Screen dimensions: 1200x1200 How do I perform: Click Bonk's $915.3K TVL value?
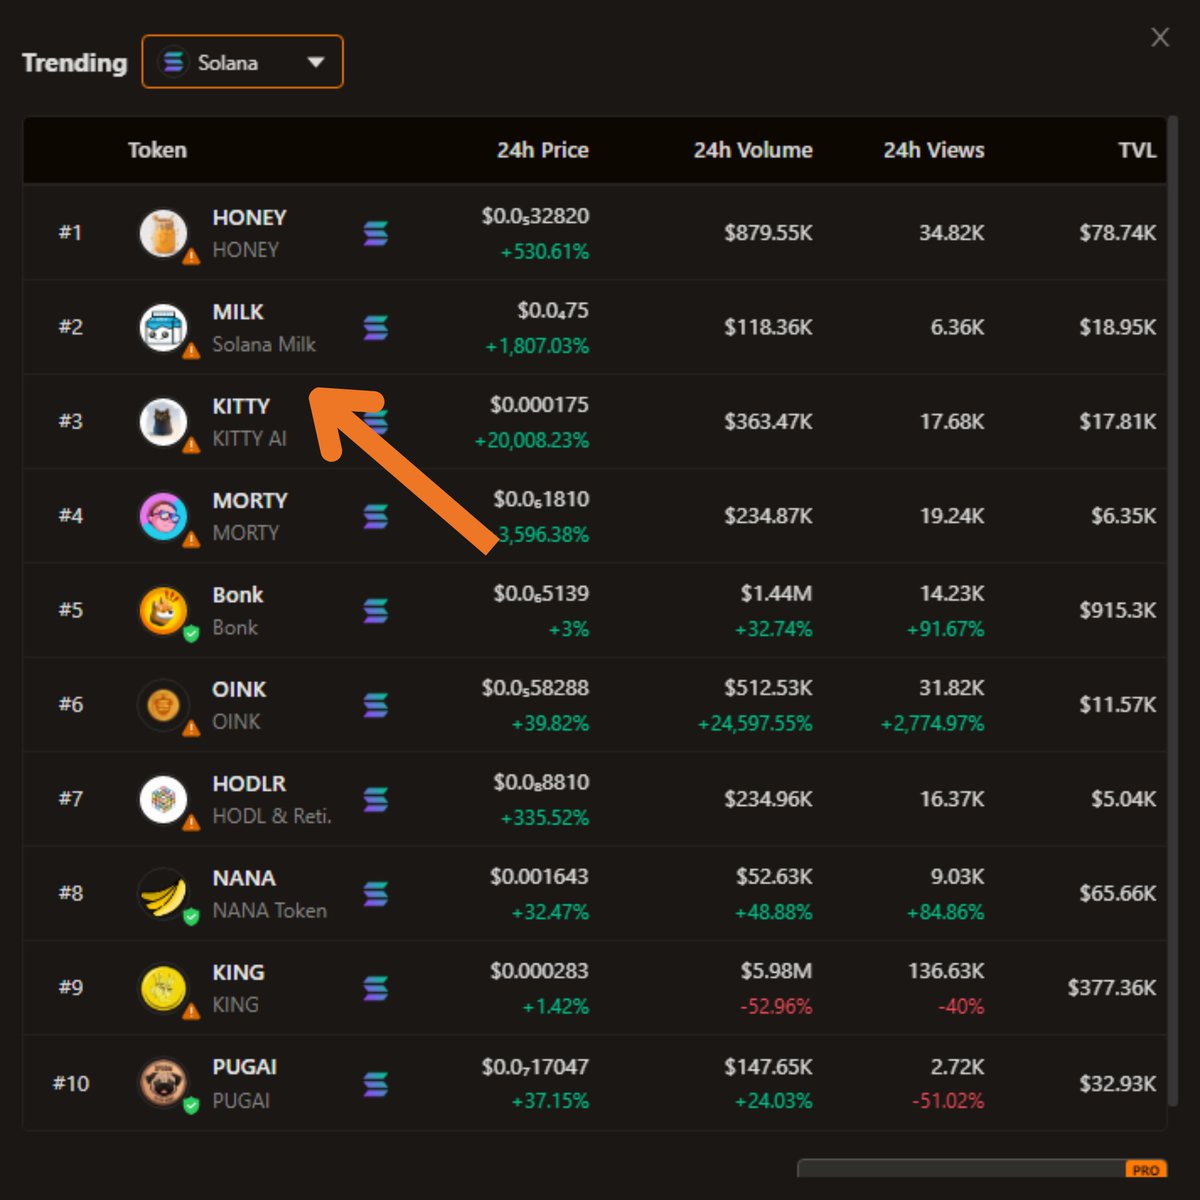1117,610
